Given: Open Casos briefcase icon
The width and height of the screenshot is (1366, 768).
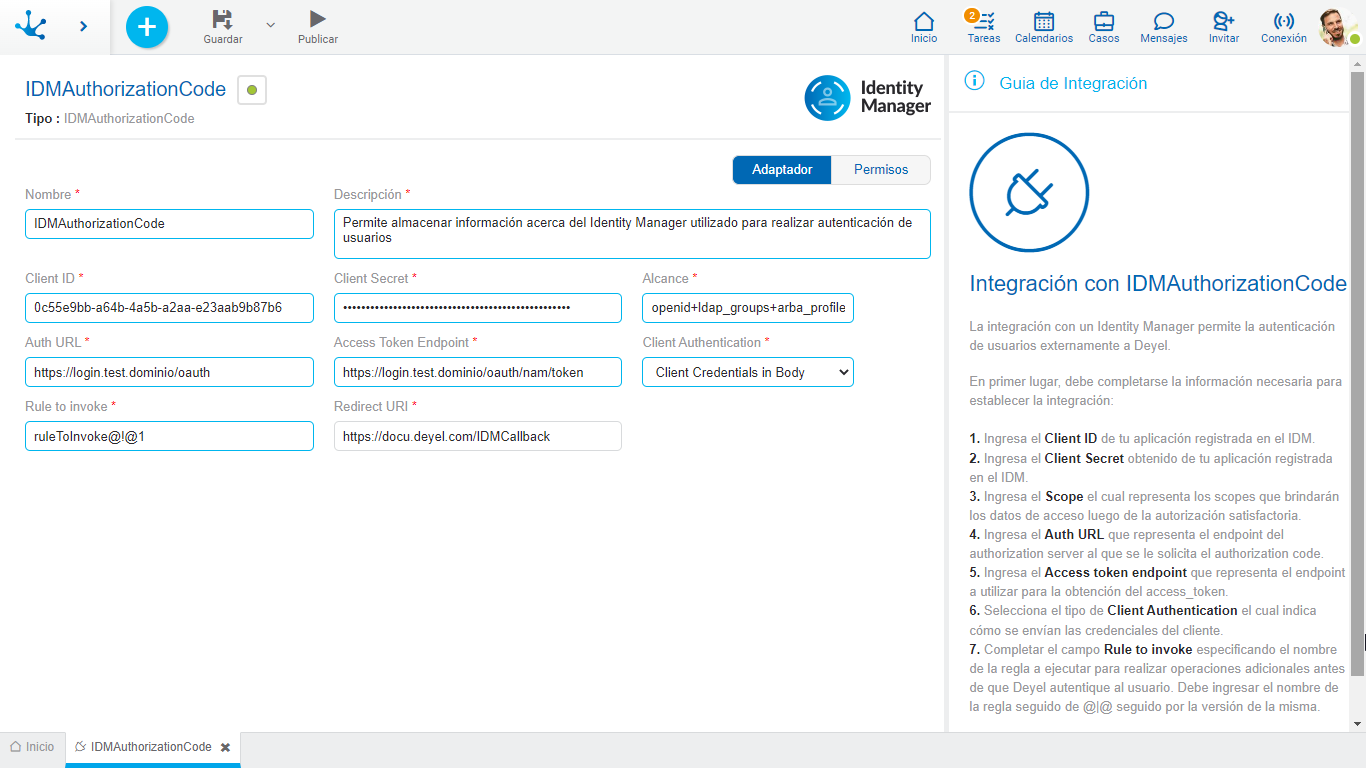Looking at the screenshot, I should click(x=1104, y=21).
